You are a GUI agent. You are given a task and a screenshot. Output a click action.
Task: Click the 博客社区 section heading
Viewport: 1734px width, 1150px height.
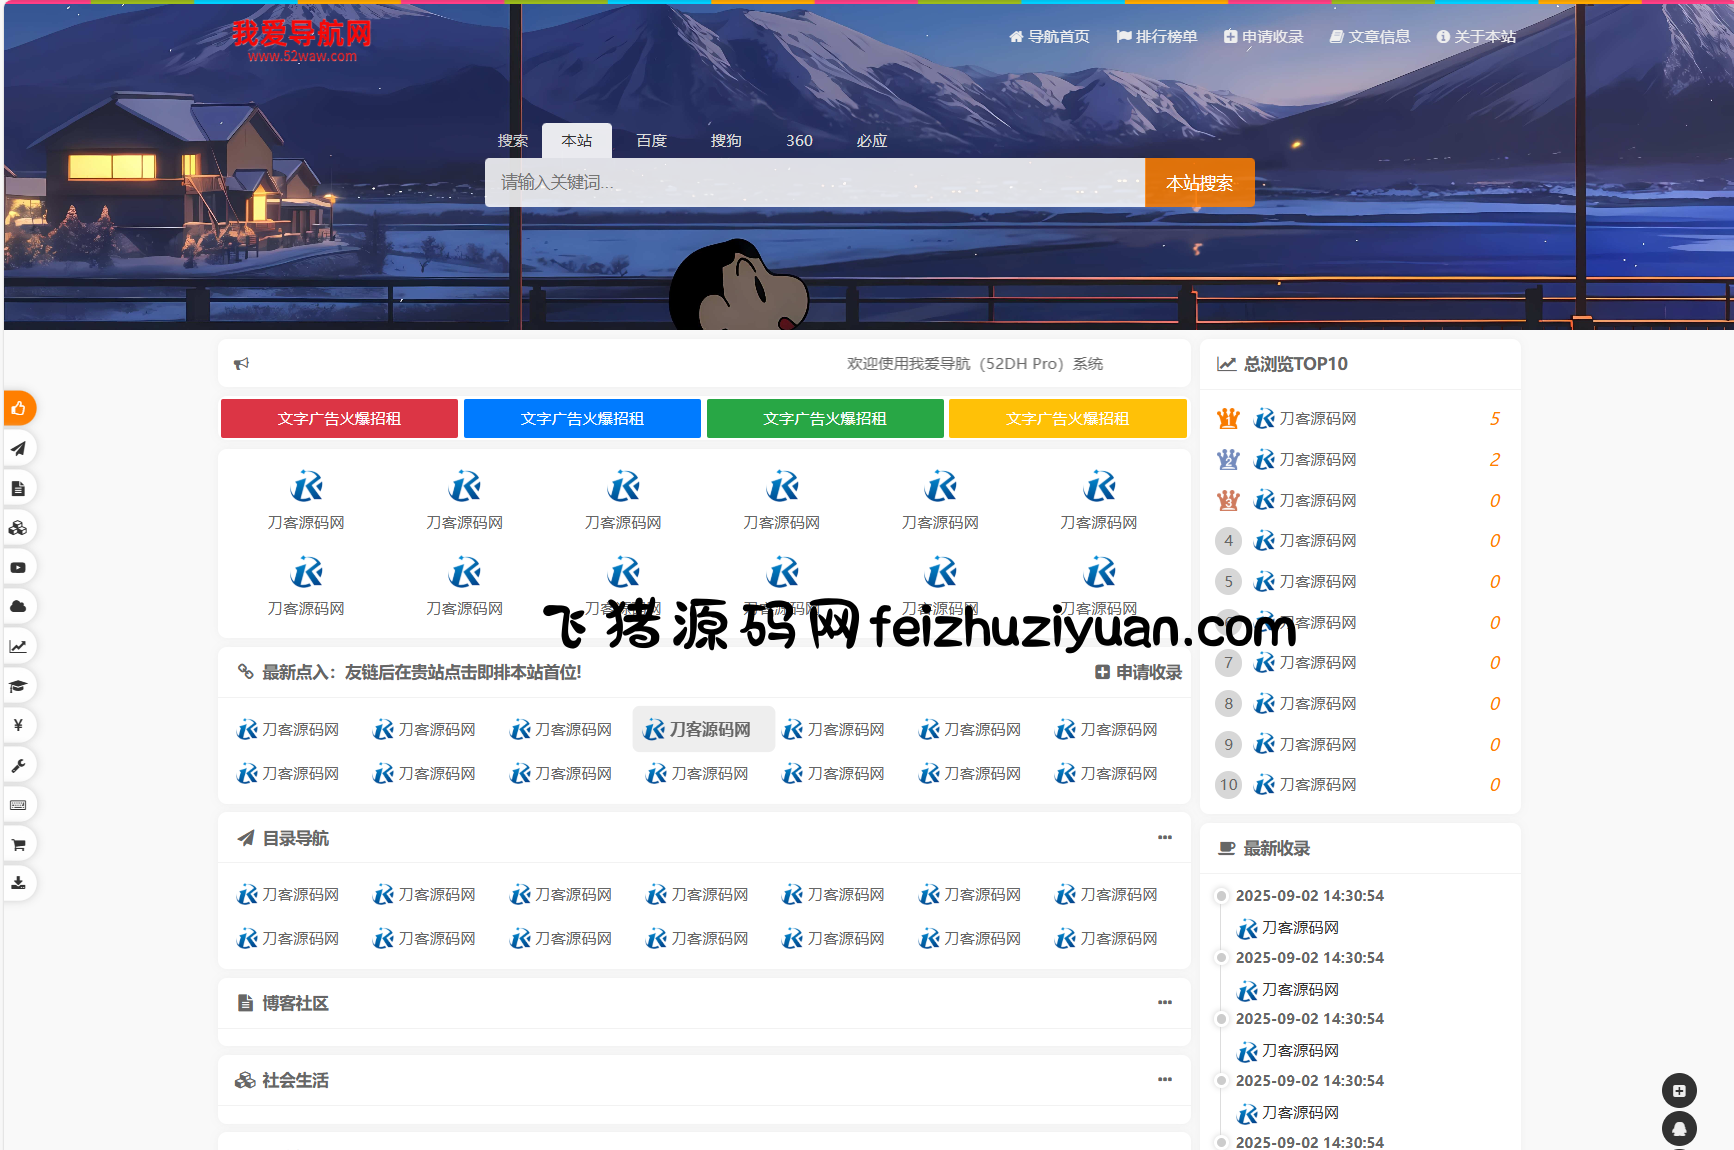coord(295,1003)
